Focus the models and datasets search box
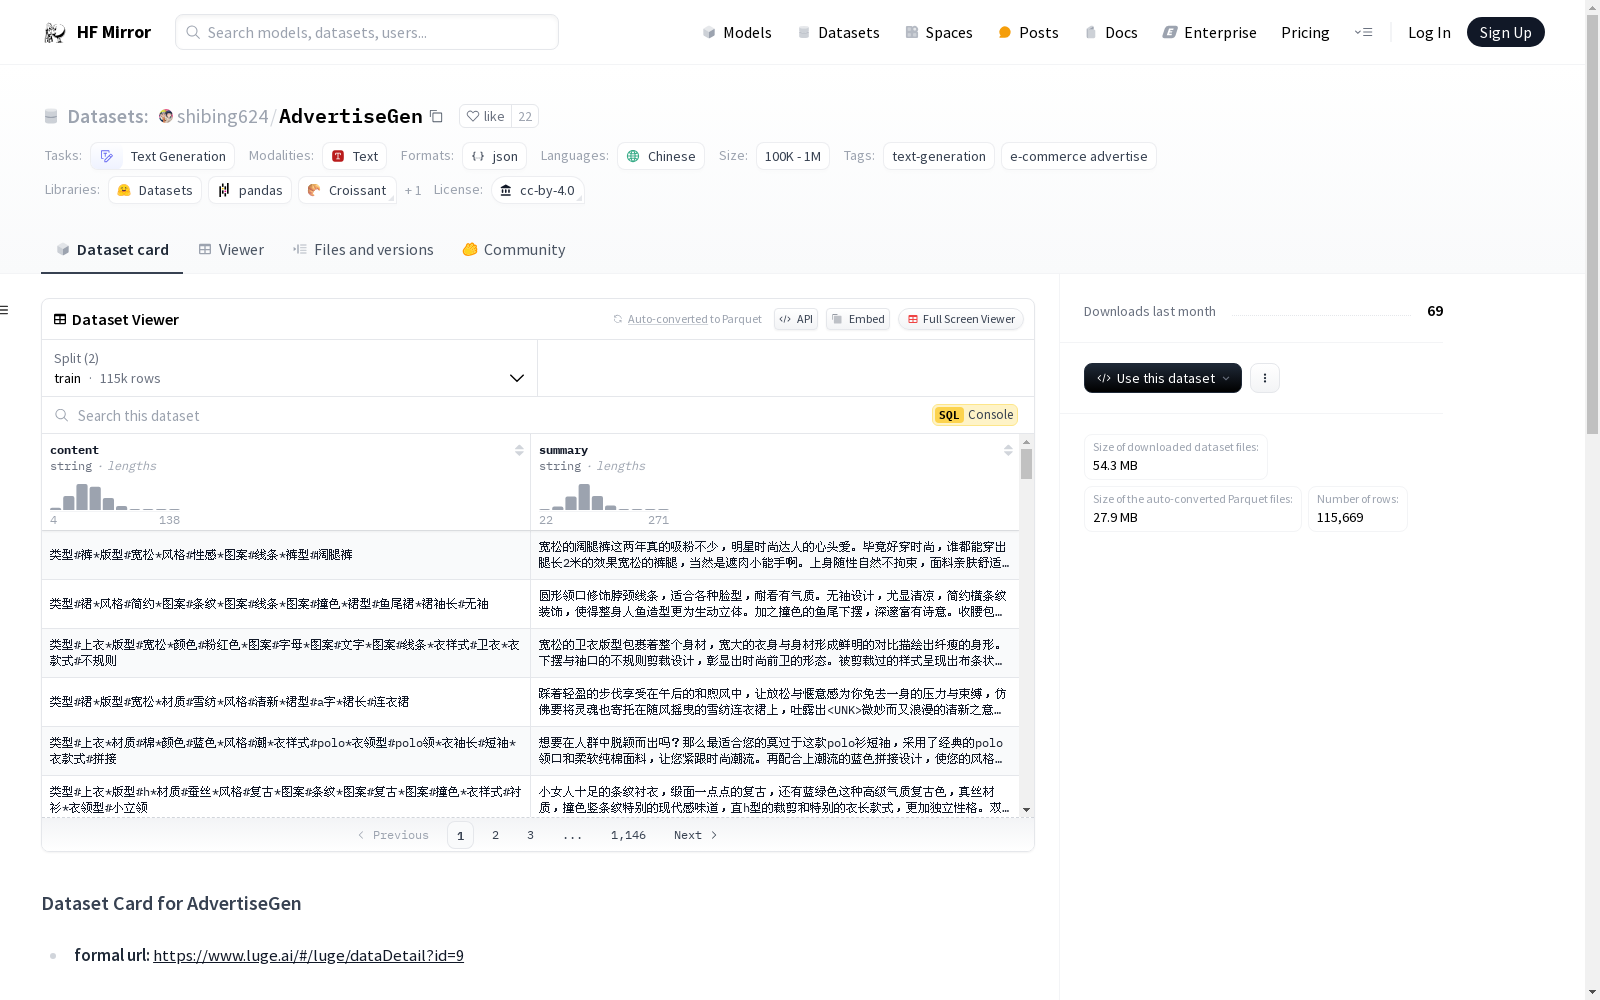This screenshot has height=1000, width=1600. pyautogui.click(x=367, y=32)
